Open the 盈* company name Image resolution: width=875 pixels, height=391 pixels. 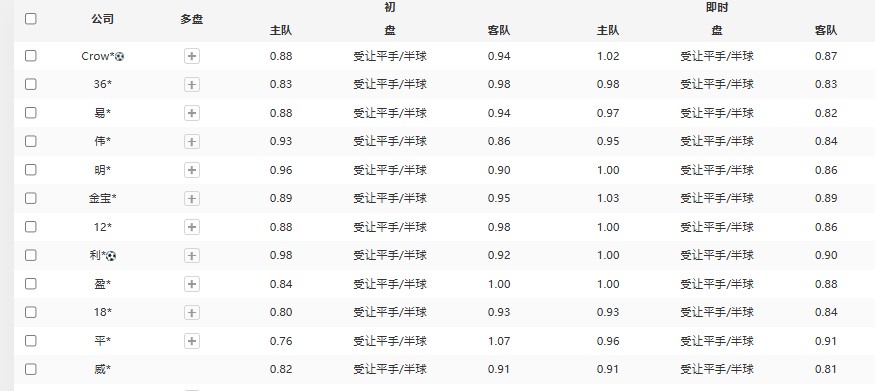click(x=103, y=283)
